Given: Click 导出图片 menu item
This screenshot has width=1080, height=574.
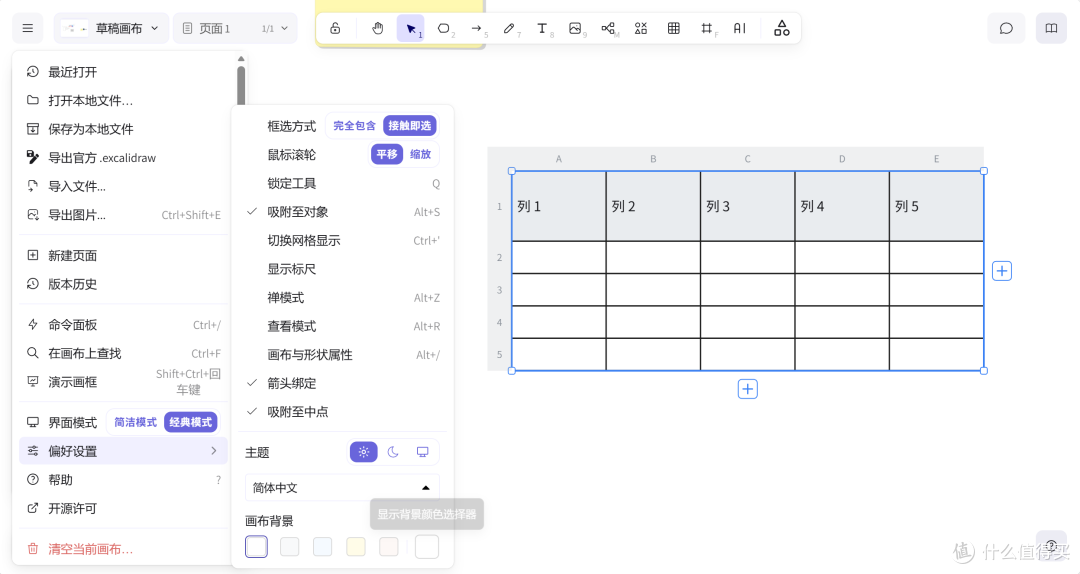Looking at the screenshot, I should tap(123, 215).
